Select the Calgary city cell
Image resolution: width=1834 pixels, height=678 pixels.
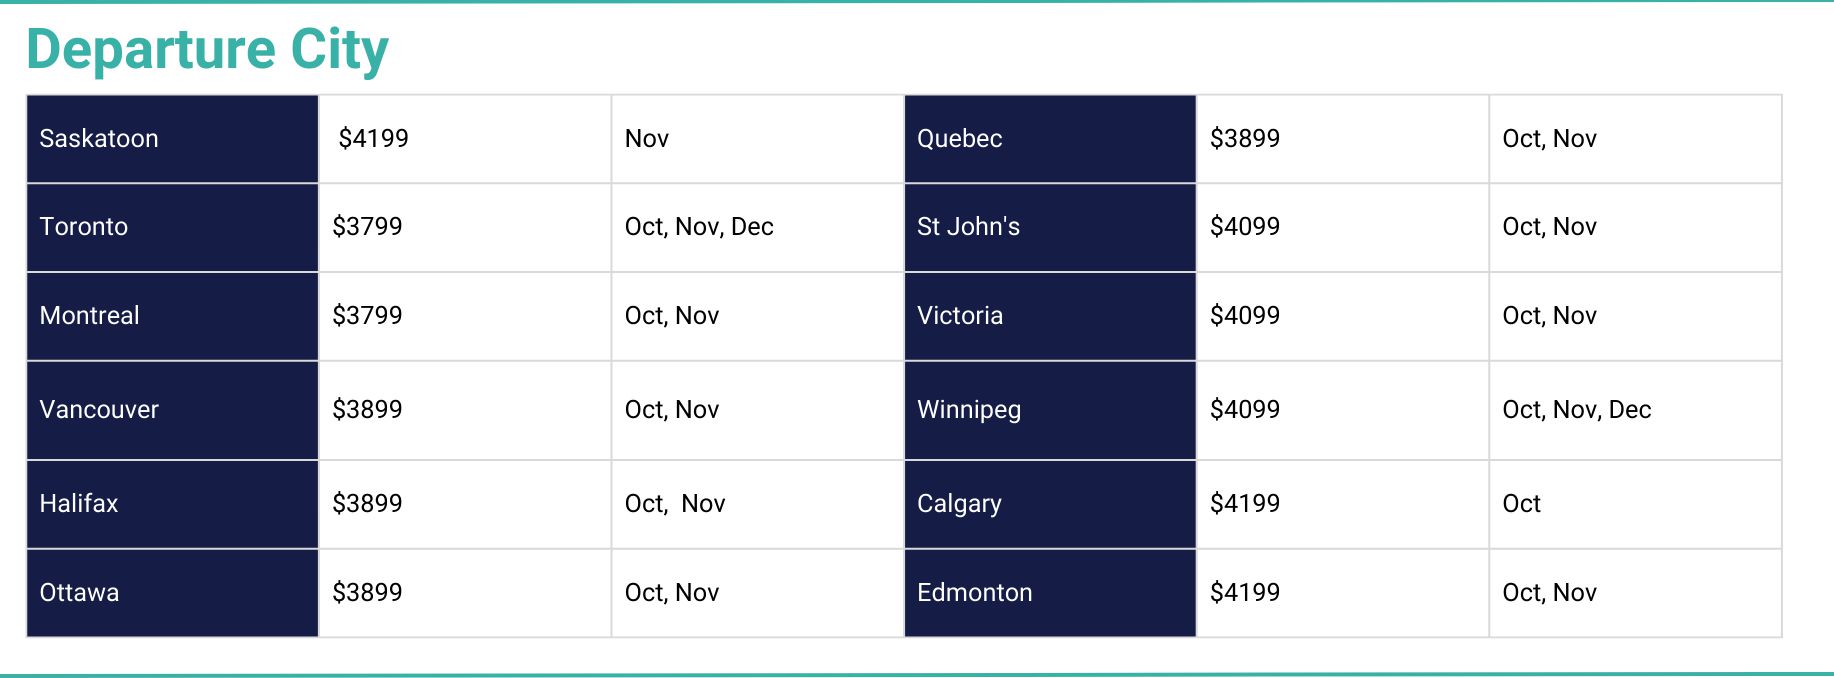pos(1050,504)
